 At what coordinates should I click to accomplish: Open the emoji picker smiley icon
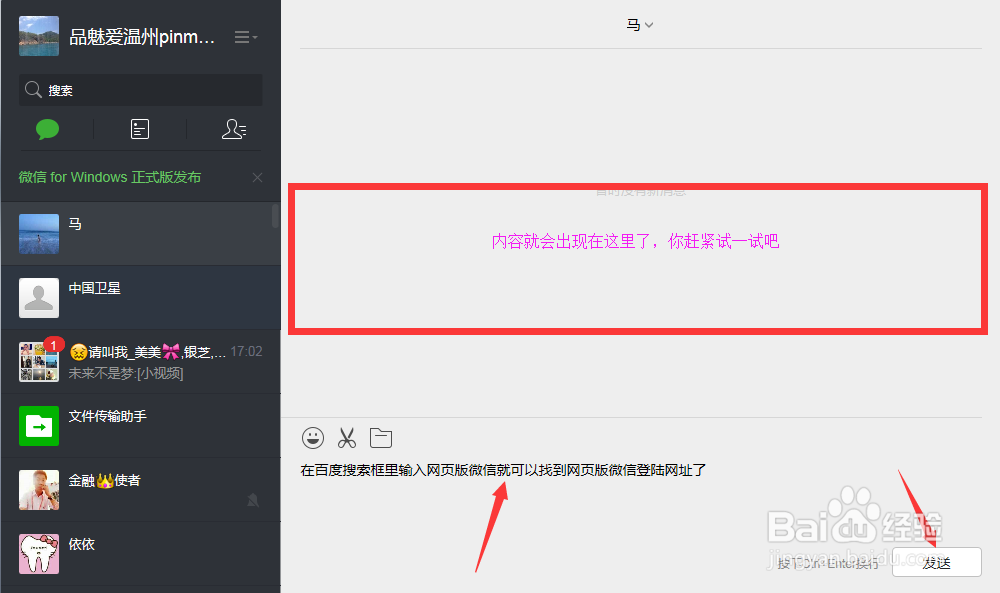tap(312, 438)
